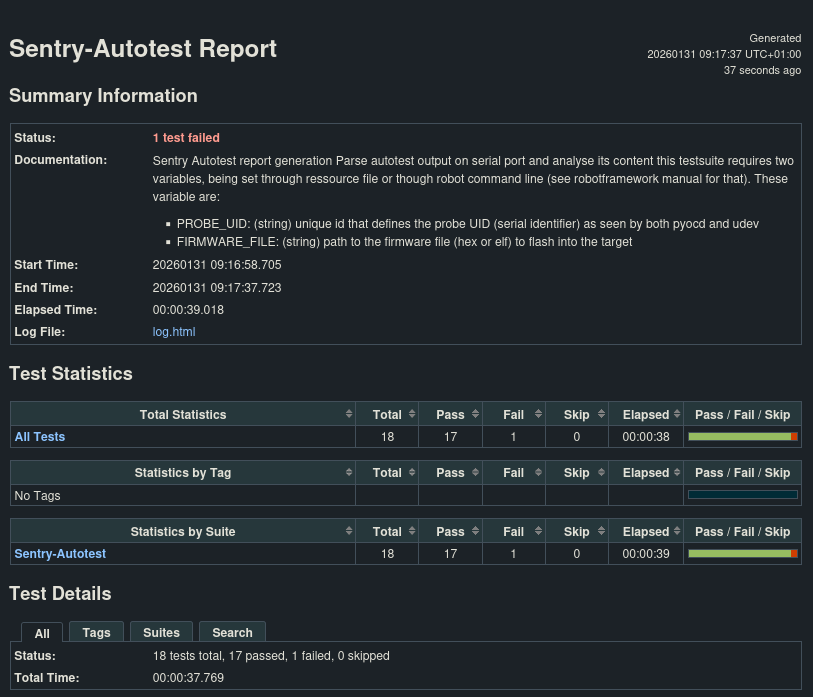Switch to the Tags tab
Viewport: 813px width, 697px height.
point(96,633)
